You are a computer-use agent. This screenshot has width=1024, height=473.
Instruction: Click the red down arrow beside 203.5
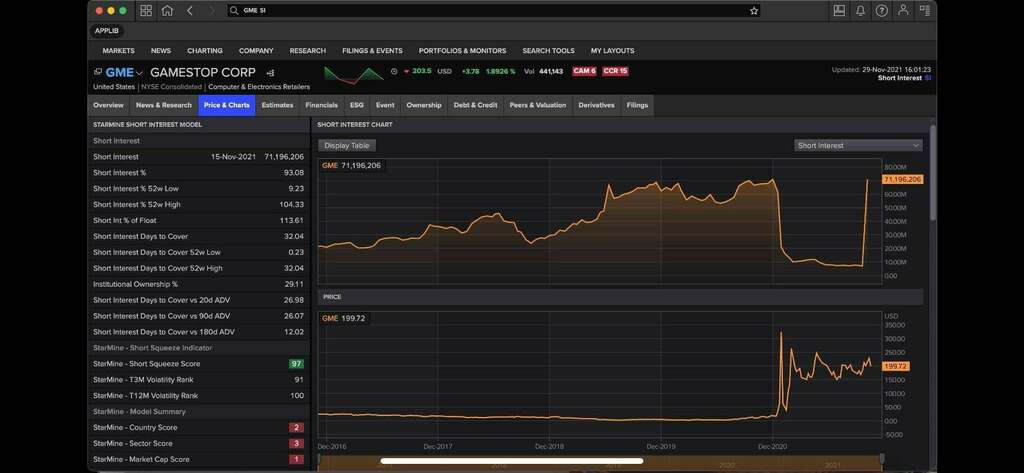(x=406, y=71)
